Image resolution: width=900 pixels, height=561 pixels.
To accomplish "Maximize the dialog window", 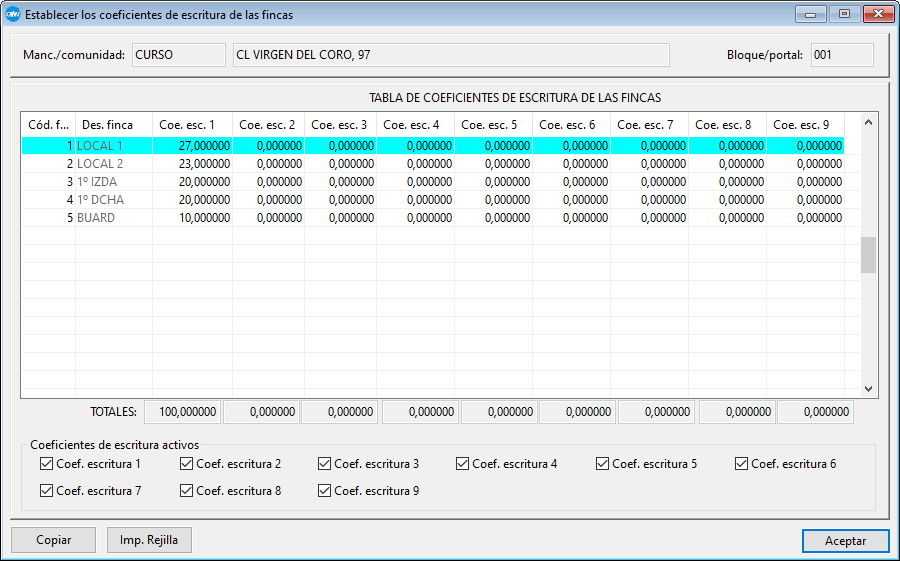I will point(844,14).
